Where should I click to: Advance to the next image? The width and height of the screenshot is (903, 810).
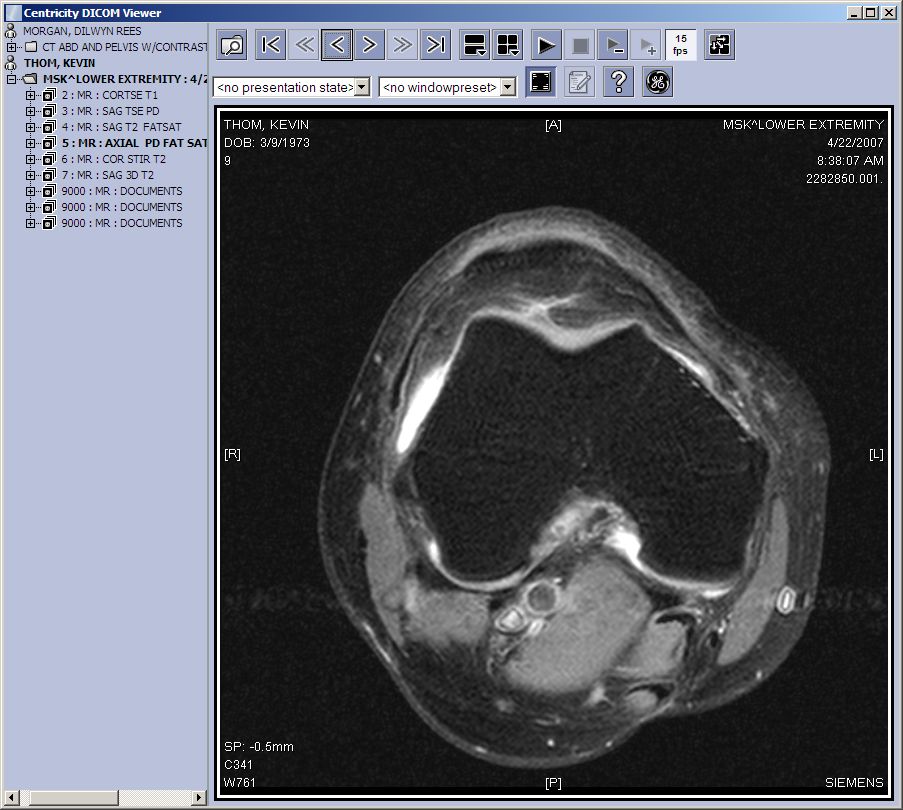coord(370,45)
